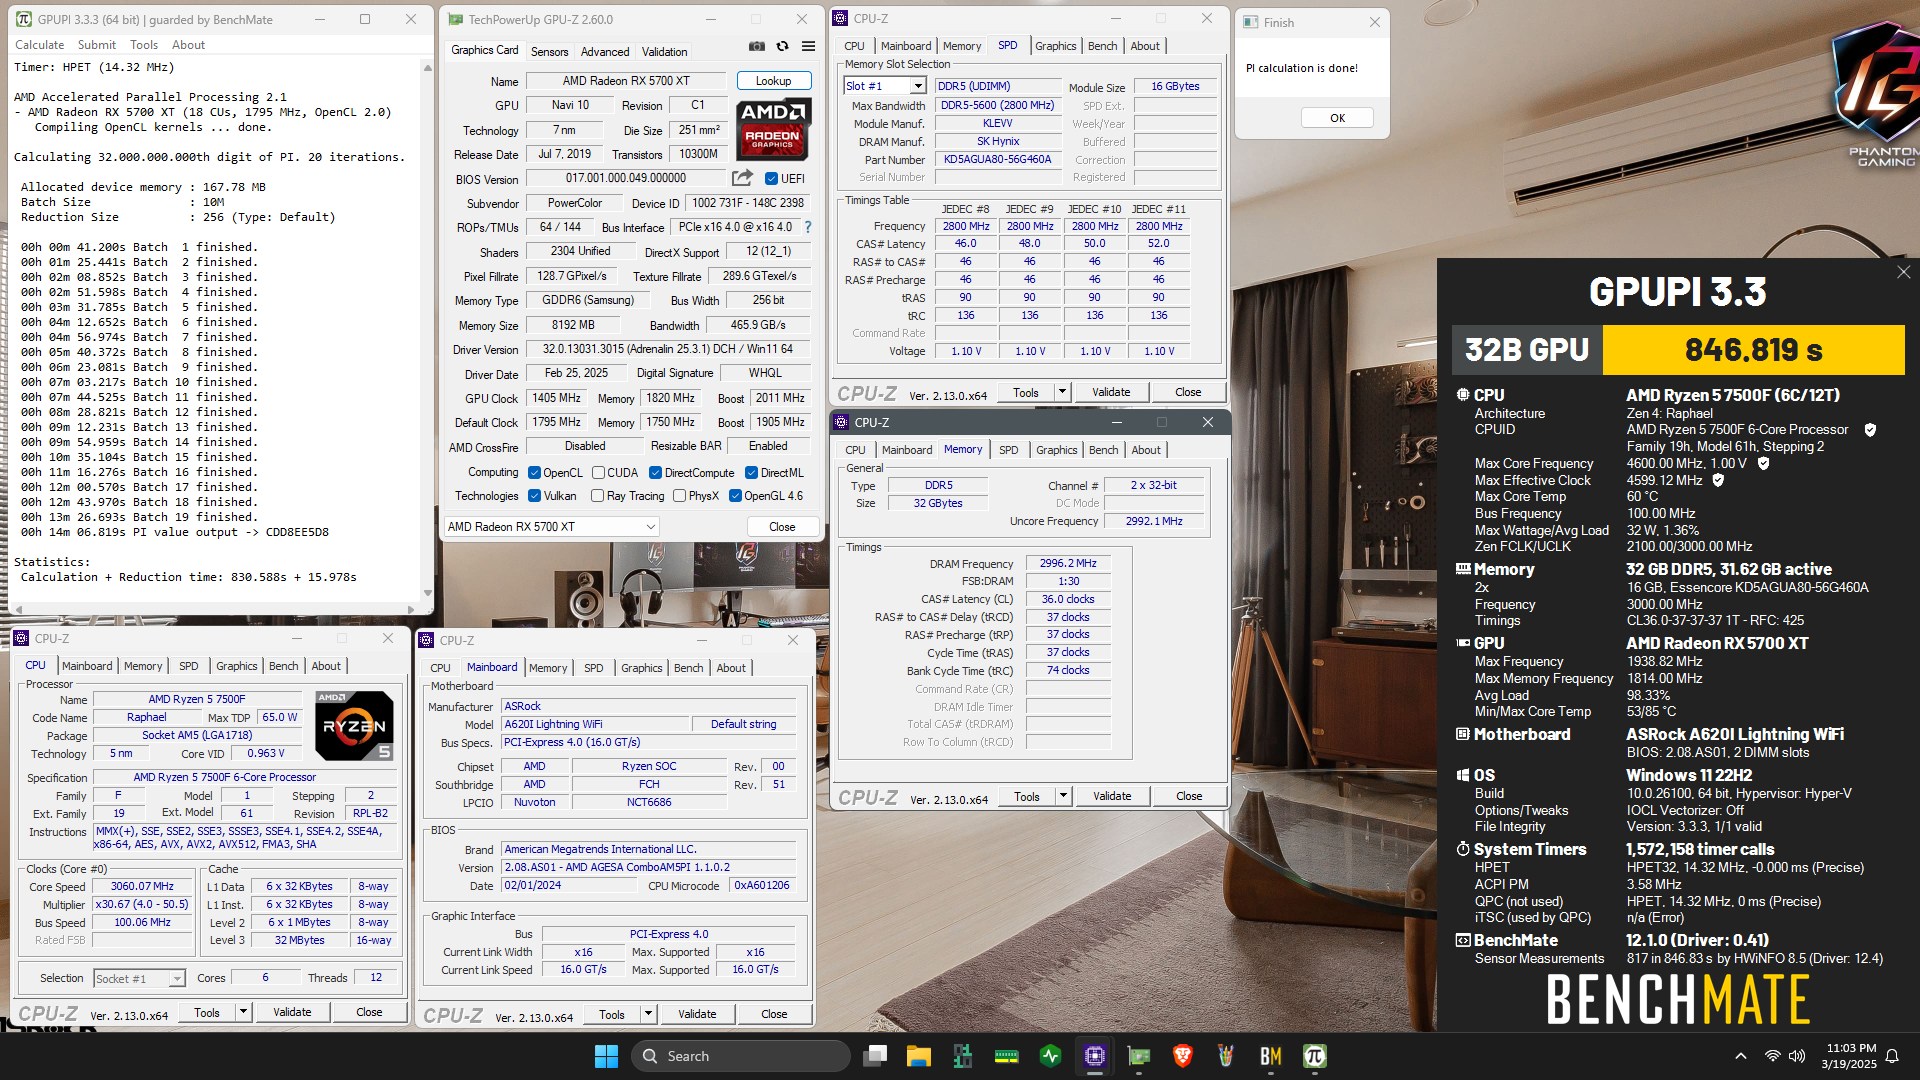Open Task View from the taskbar
Image resolution: width=1920 pixels, height=1080 pixels.
click(876, 1056)
